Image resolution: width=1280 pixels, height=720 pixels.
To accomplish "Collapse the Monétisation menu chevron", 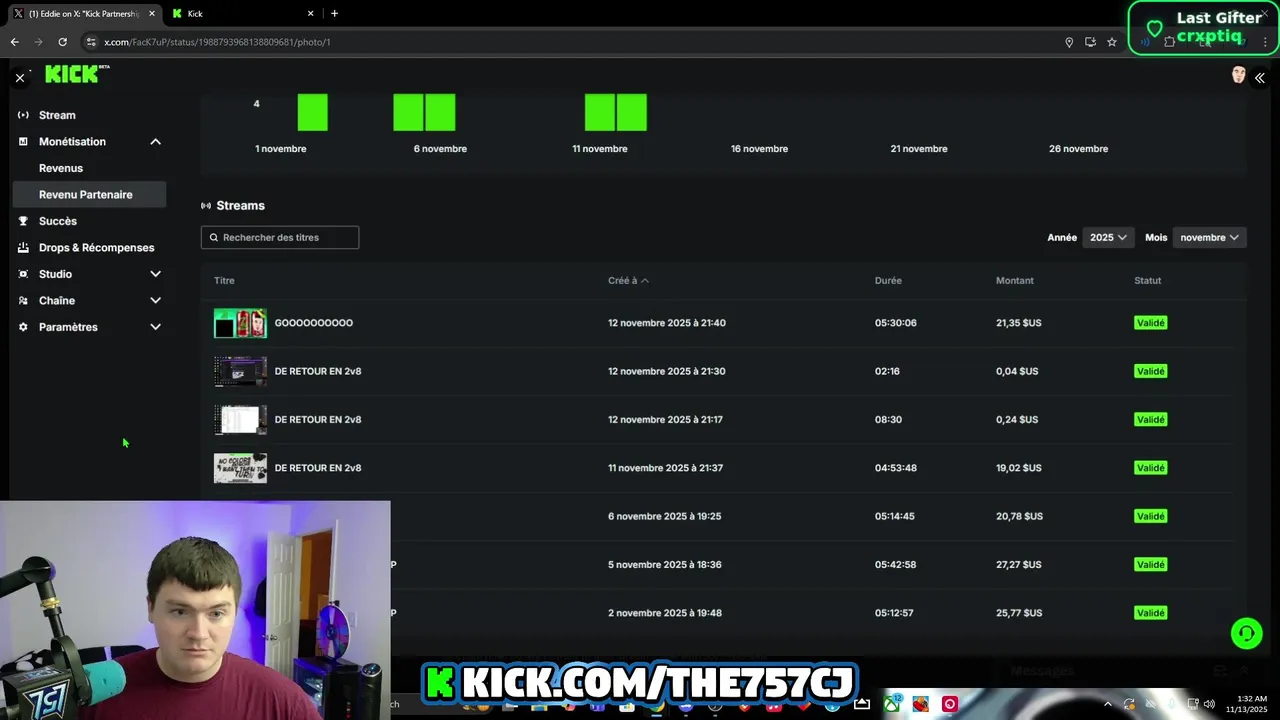I will click(155, 142).
